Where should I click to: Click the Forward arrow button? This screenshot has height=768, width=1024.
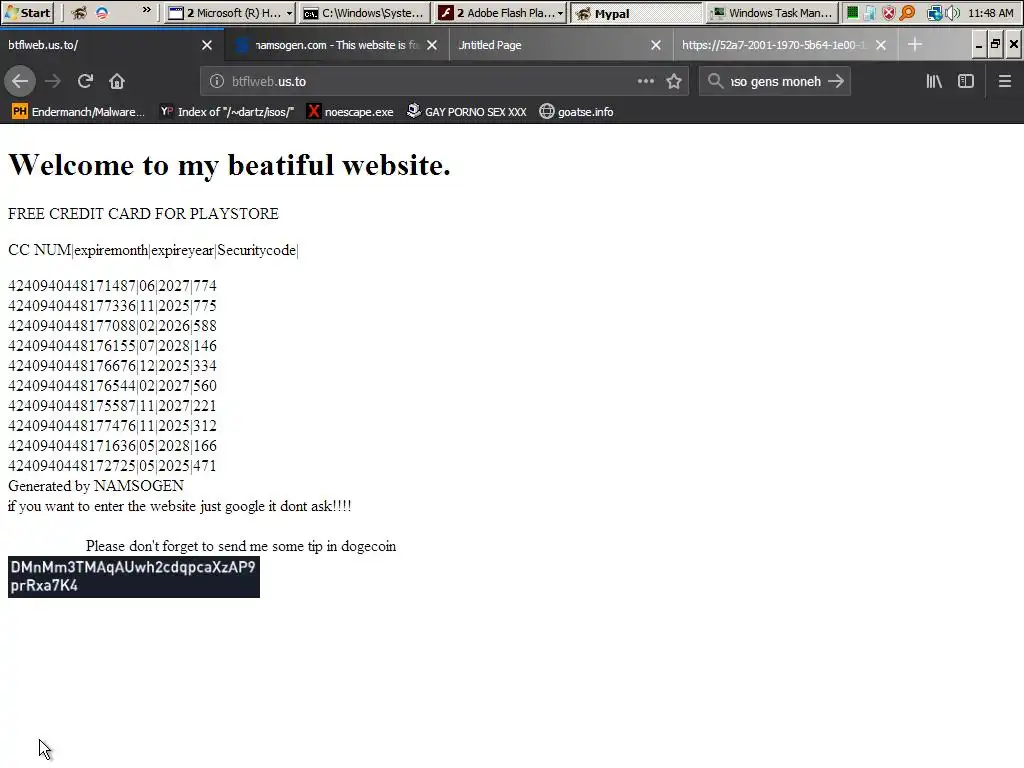click(53, 81)
